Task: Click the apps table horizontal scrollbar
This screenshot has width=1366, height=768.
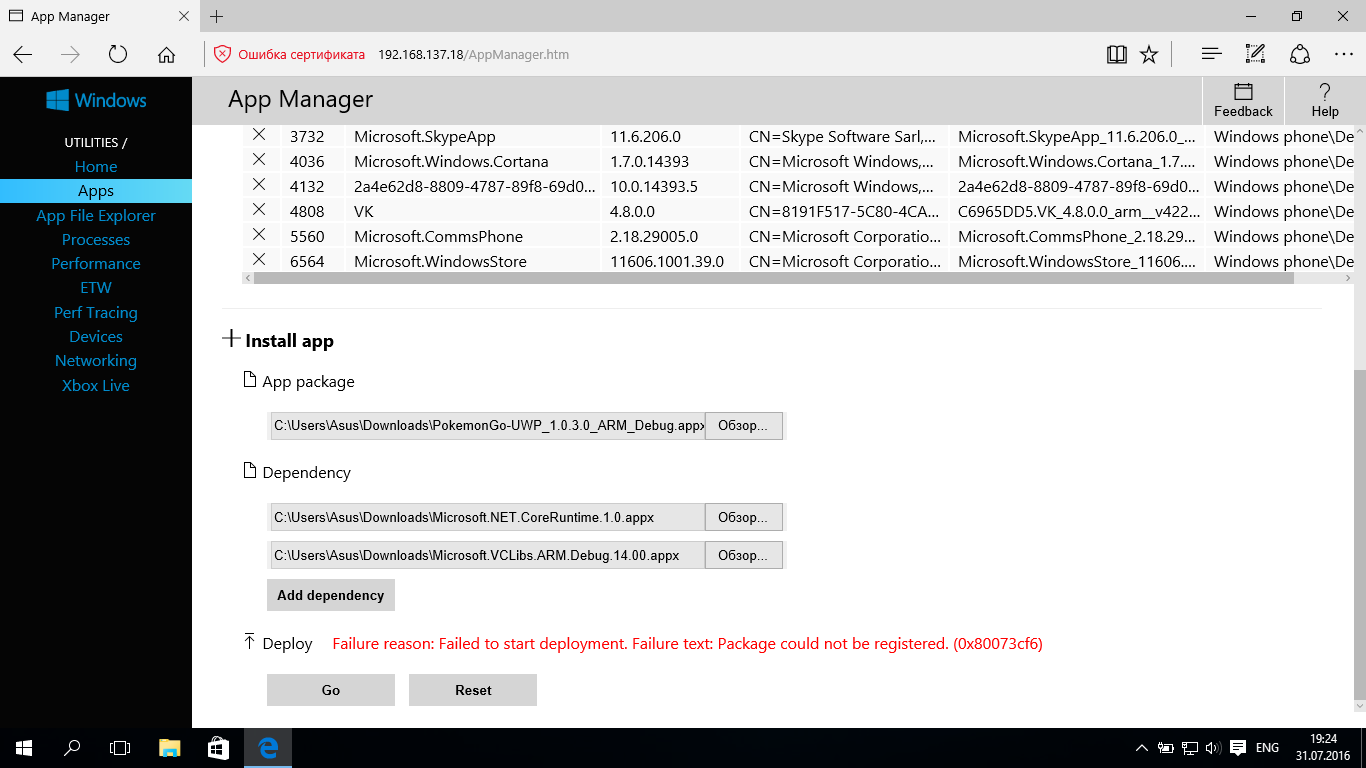Action: 774,279
